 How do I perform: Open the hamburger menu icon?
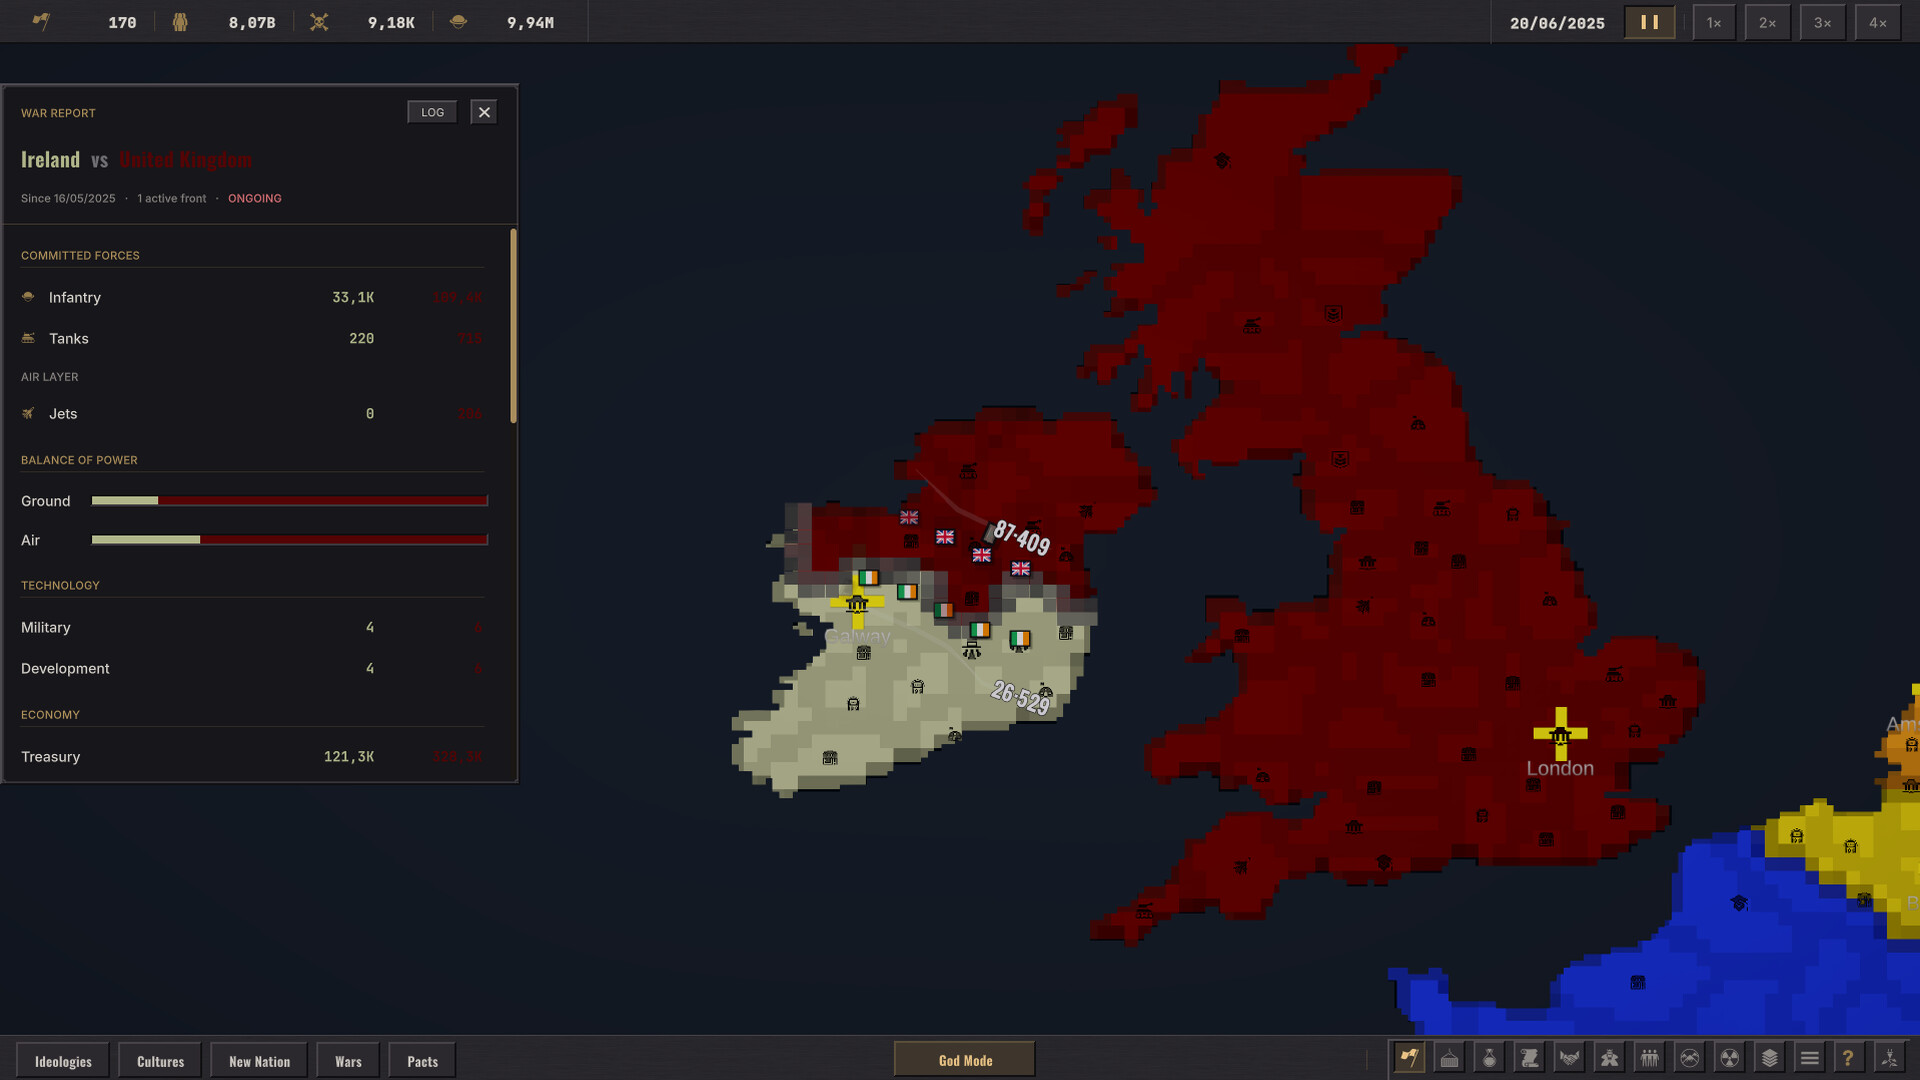(x=1809, y=1058)
